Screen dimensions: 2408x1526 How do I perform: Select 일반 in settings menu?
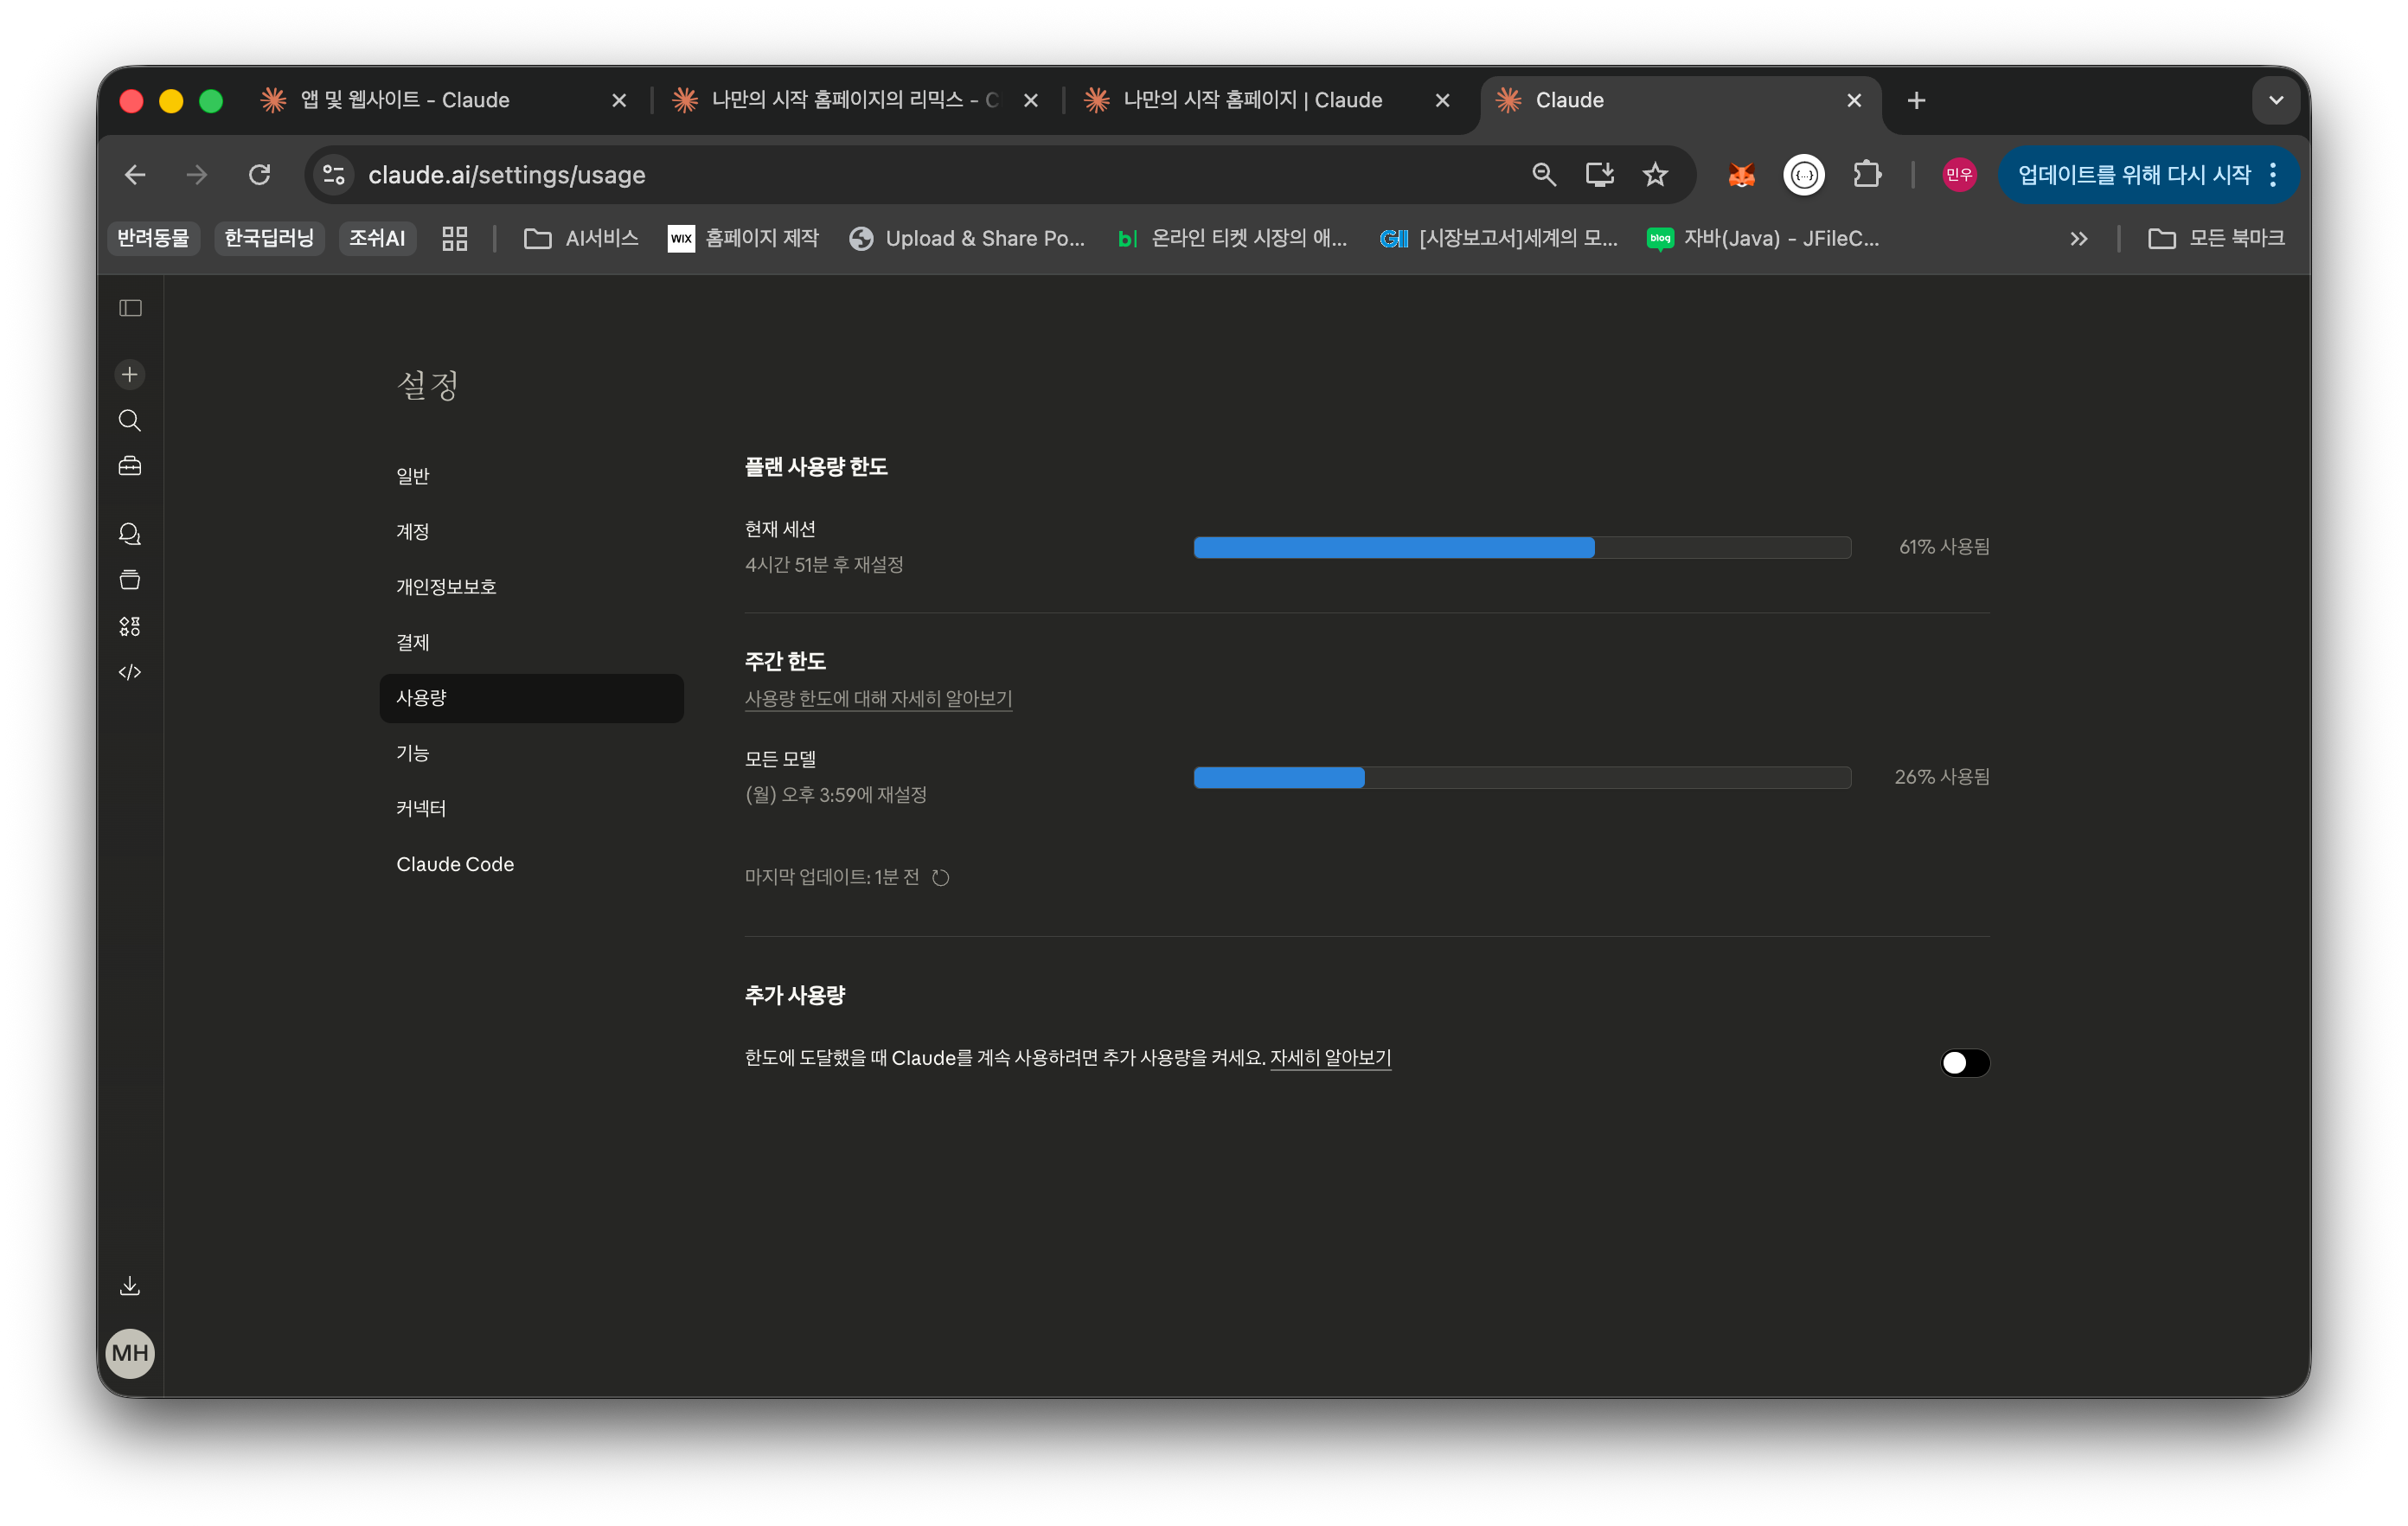(x=531, y=476)
